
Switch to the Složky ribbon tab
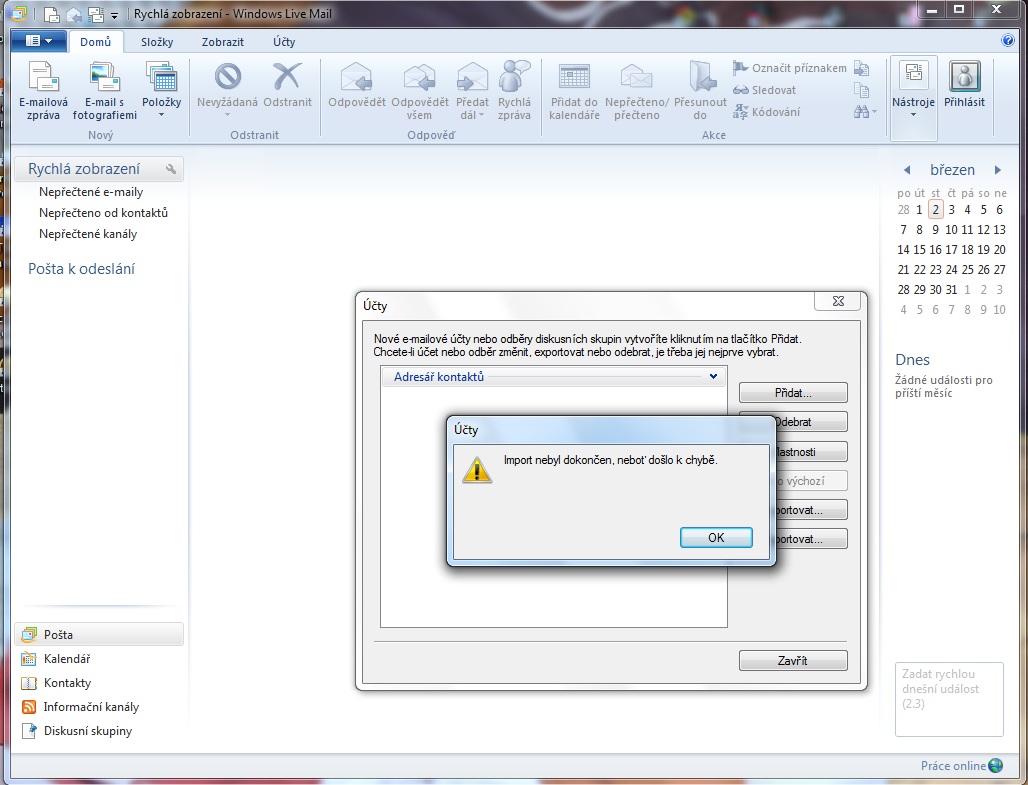pyautogui.click(x=157, y=42)
